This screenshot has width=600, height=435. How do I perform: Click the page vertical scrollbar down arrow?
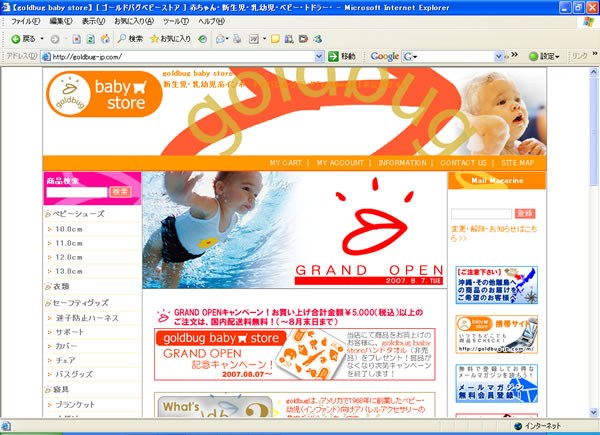click(593, 412)
